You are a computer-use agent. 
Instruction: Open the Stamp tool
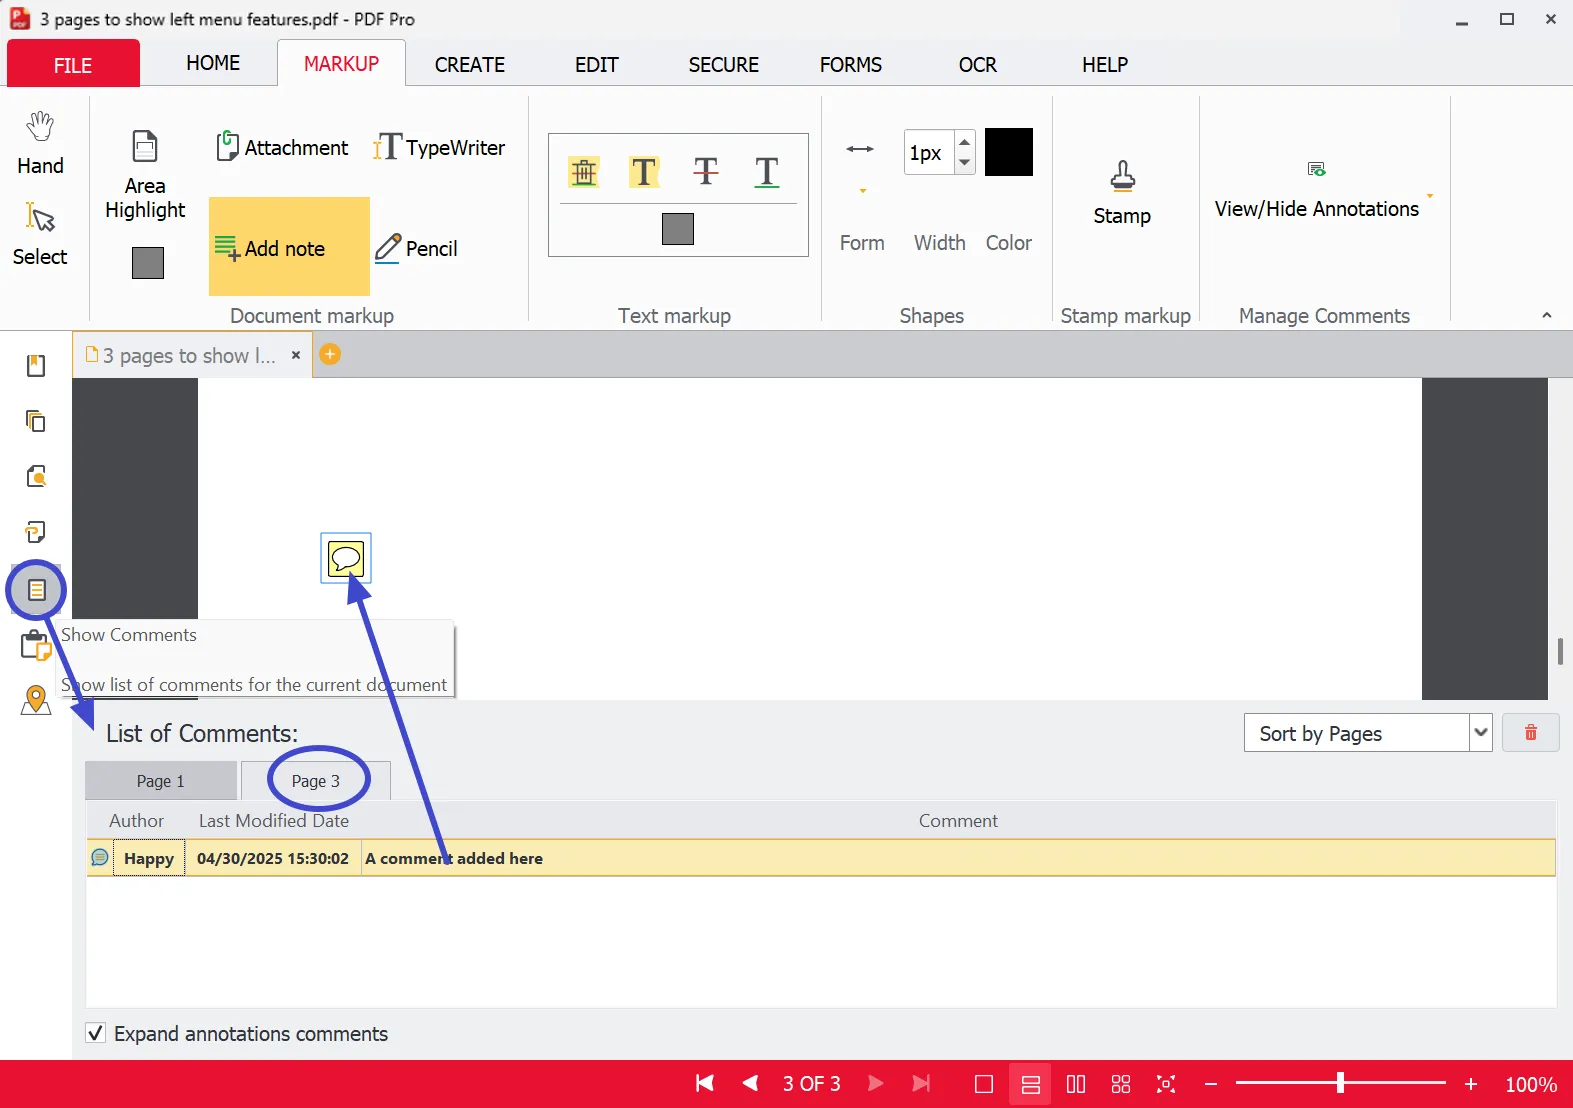click(1122, 194)
